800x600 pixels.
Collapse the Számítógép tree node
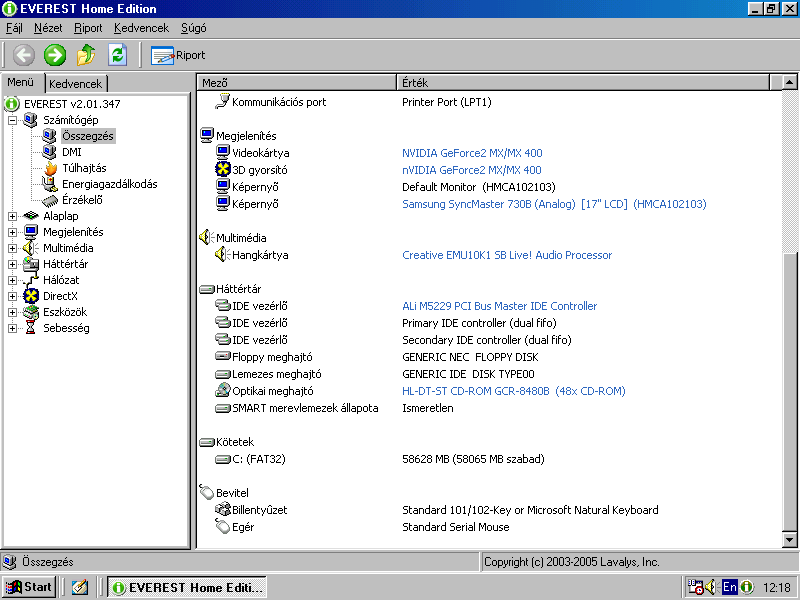(12, 120)
